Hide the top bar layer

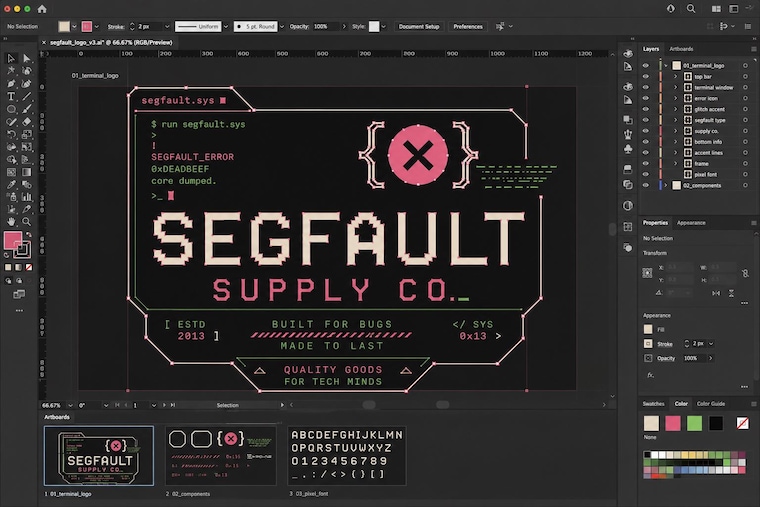tap(646, 77)
